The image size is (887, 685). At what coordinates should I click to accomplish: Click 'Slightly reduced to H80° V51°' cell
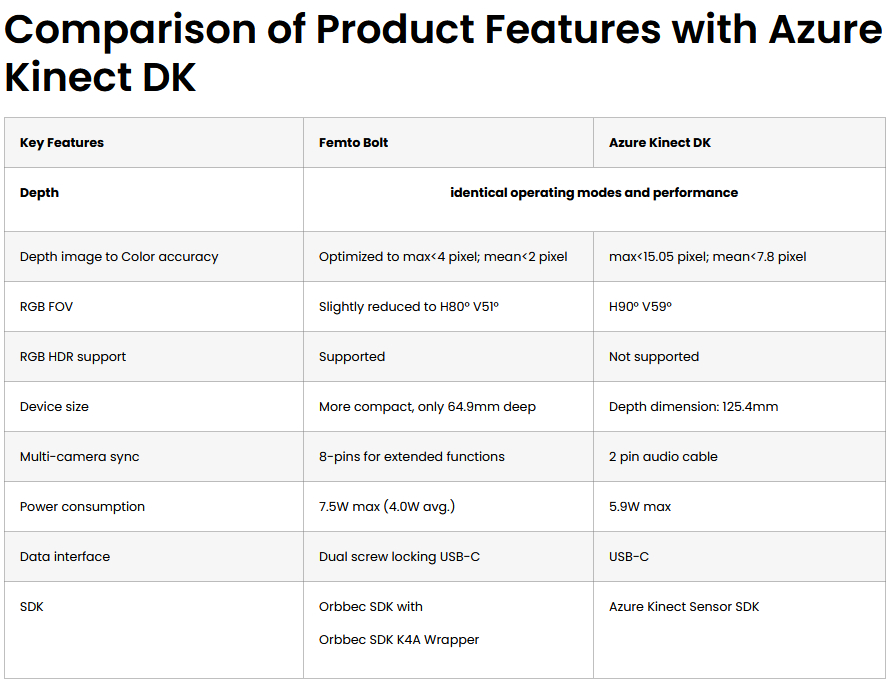click(409, 307)
